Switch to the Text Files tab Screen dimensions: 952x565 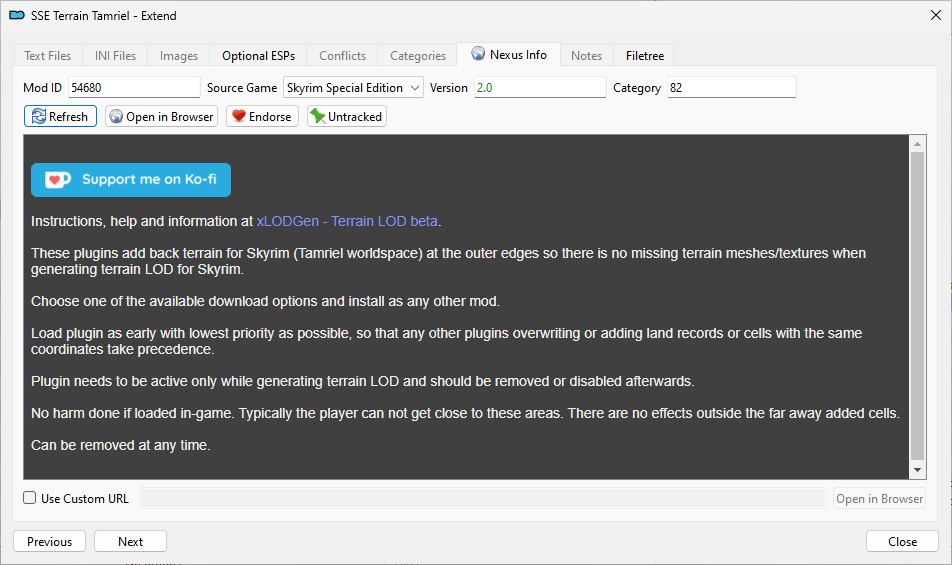(x=47, y=56)
